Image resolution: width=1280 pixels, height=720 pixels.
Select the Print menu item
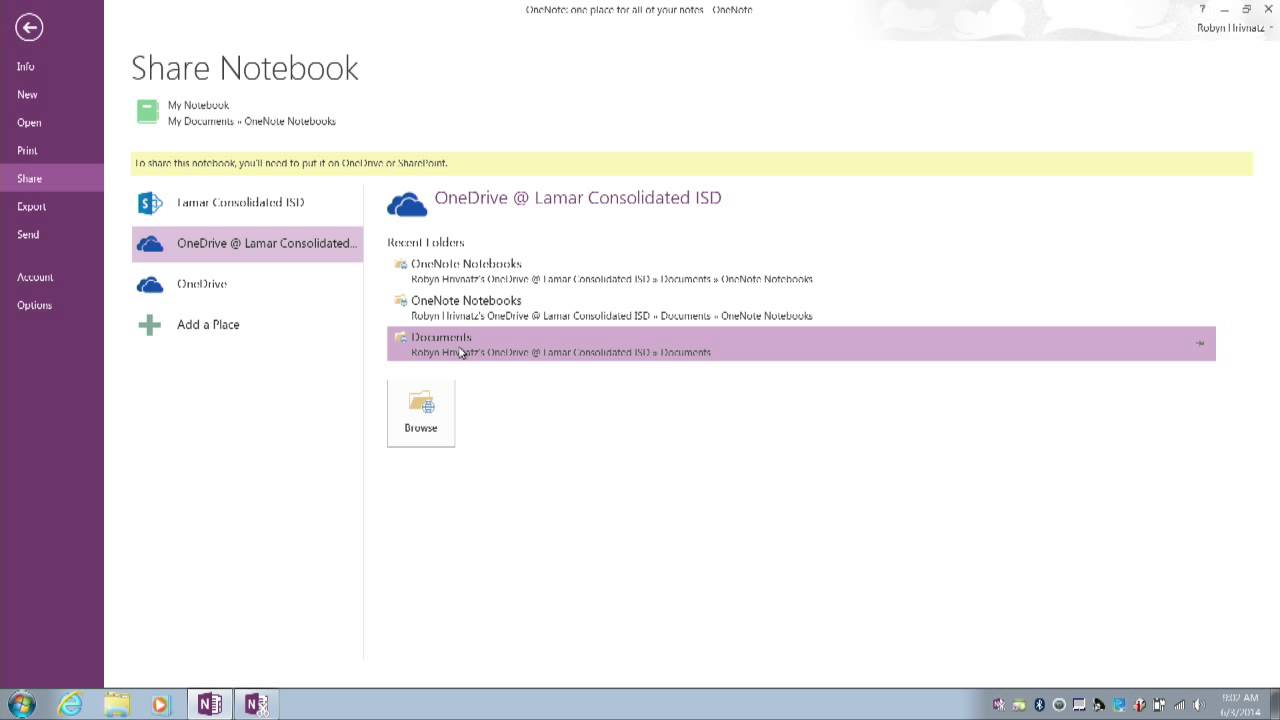27,151
